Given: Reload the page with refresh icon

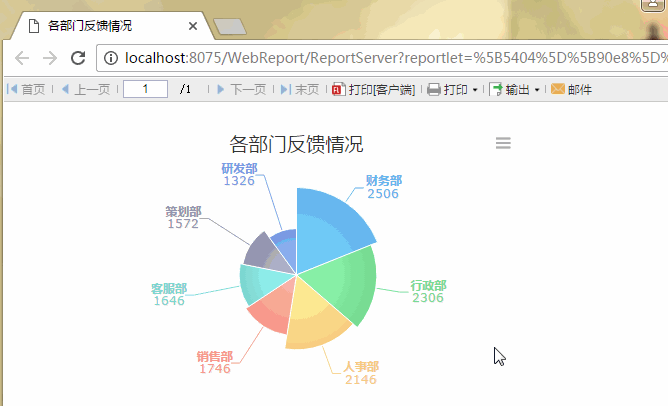Looking at the screenshot, I should (78, 58).
